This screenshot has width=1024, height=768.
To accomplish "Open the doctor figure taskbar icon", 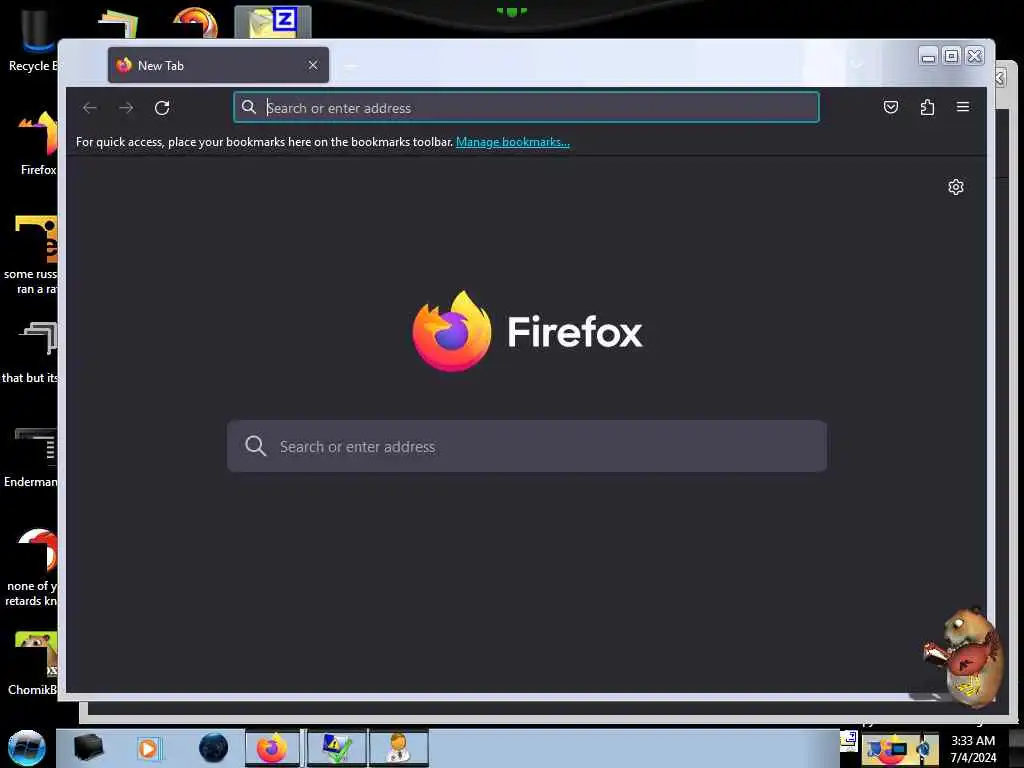I will (x=398, y=748).
